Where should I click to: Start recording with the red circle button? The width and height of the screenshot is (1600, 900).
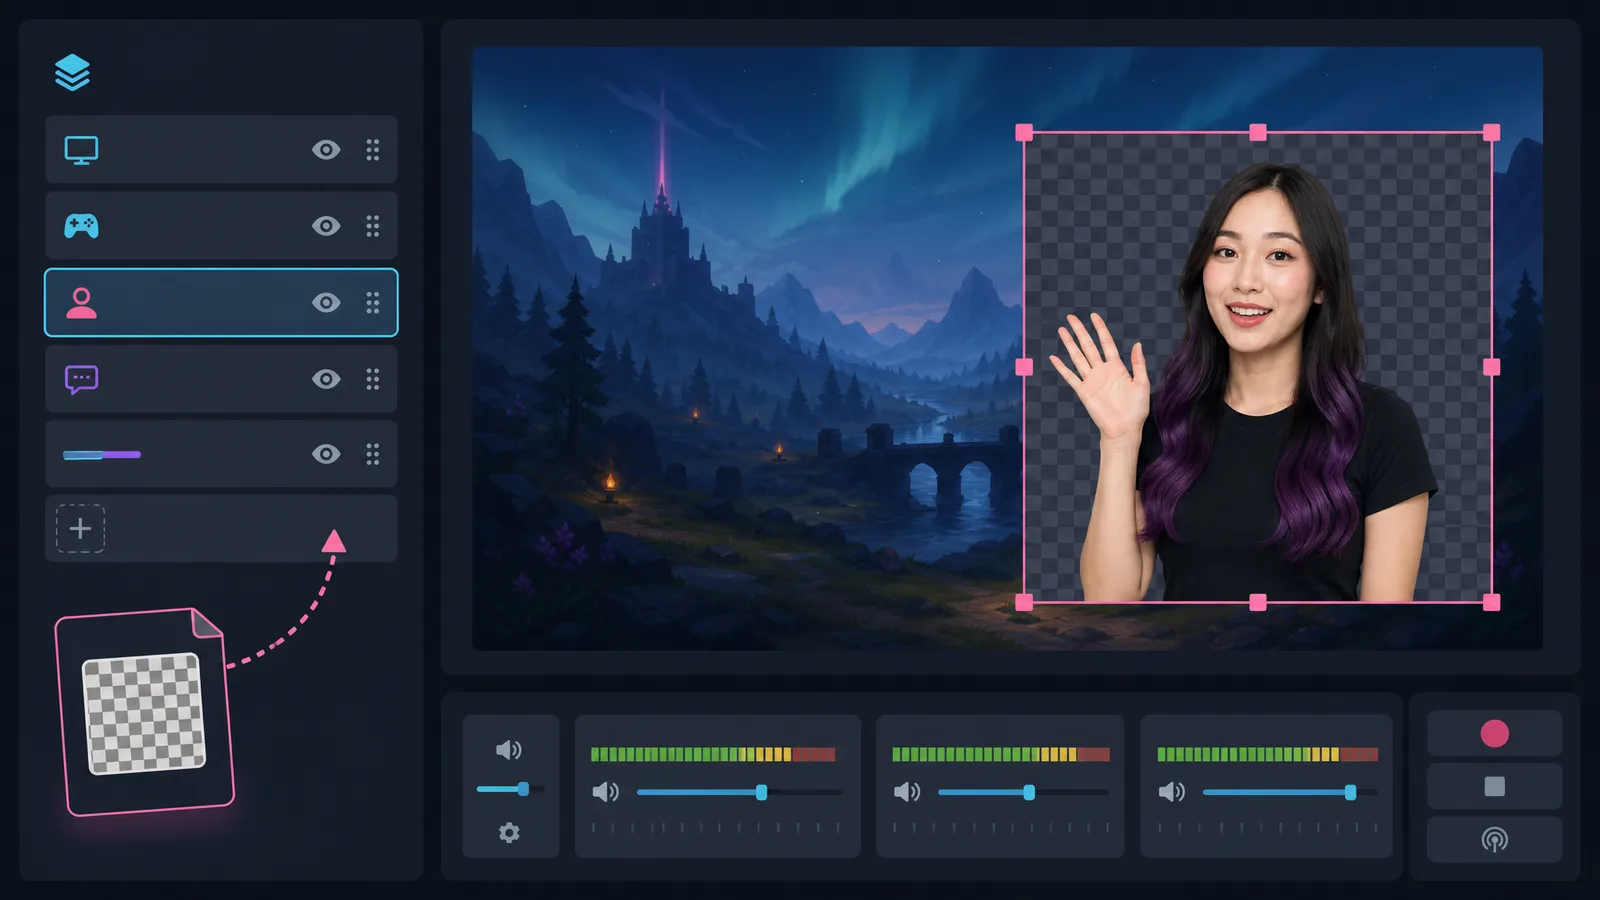pyautogui.click(x=1494, y=733)
